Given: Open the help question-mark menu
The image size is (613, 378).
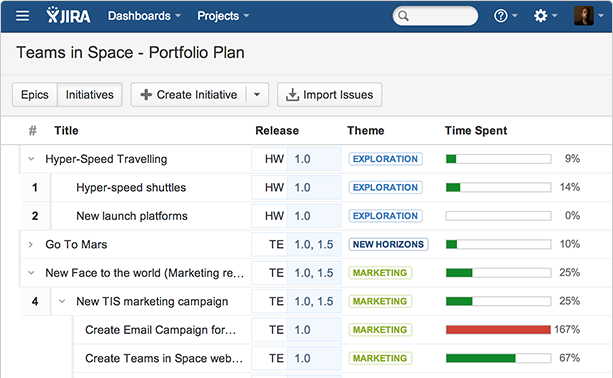Looking at the screenshot, I should (x=505, y=16).
